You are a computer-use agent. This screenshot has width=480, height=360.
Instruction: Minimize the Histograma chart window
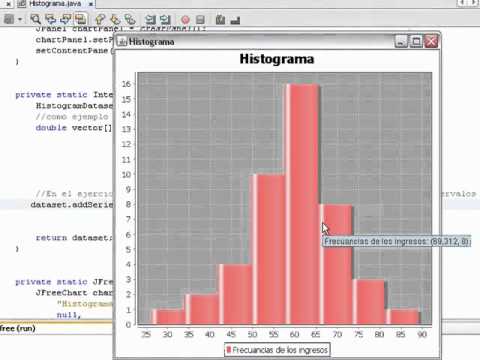pyautogui.click(x=401, y=42)
